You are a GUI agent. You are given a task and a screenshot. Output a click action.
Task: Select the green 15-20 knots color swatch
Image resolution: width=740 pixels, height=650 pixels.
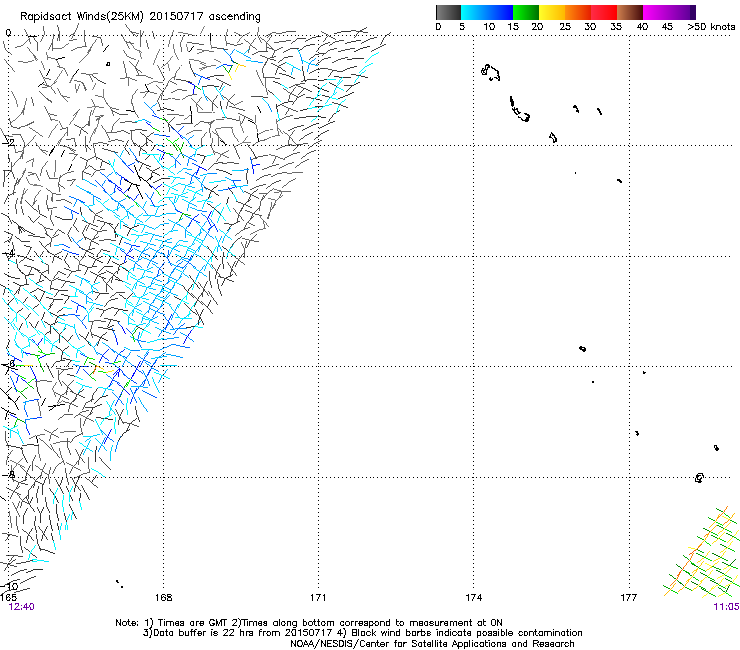click(526, 12)
